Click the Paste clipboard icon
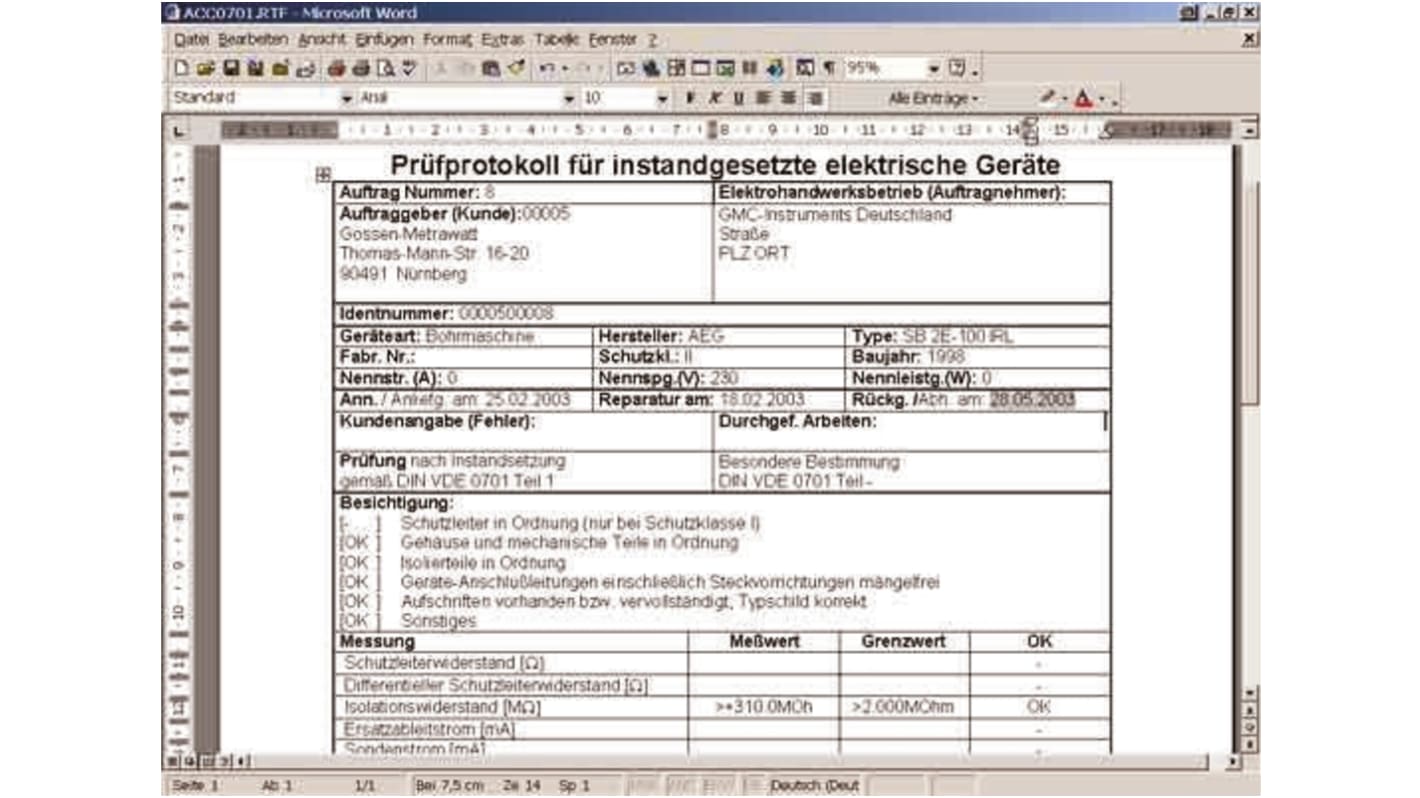The height and width of the screenshot is (798, 1420). coord(491,68)
